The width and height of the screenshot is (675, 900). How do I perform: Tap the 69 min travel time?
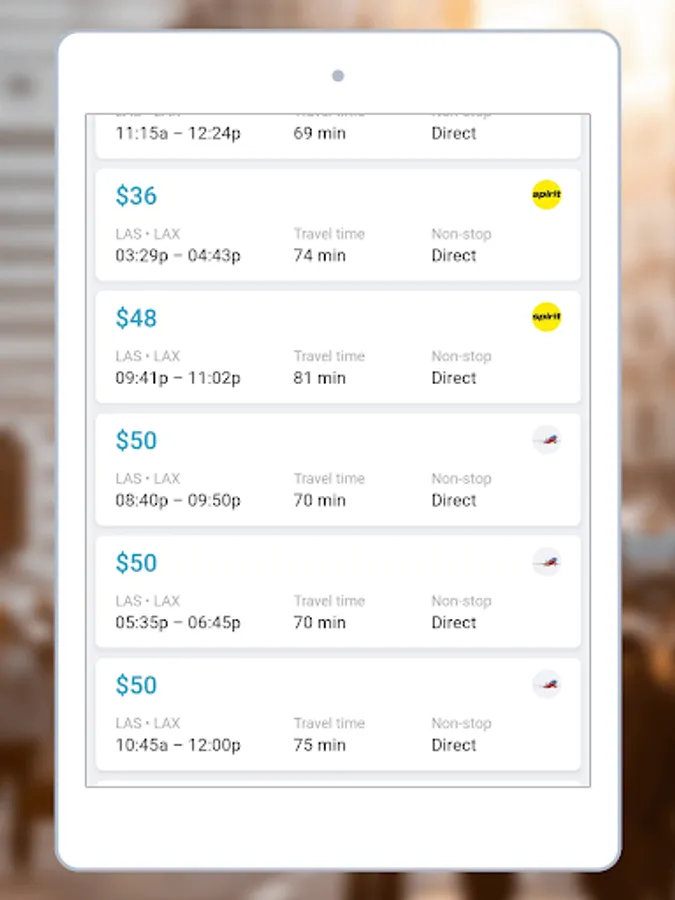[319, 133]
